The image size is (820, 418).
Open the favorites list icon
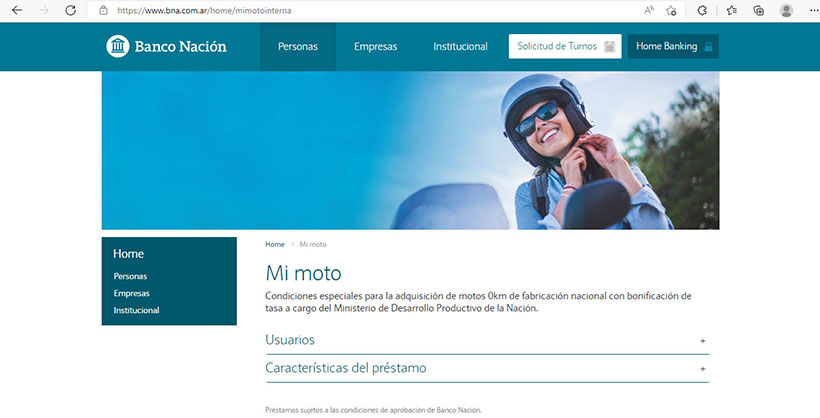(732, 10)
